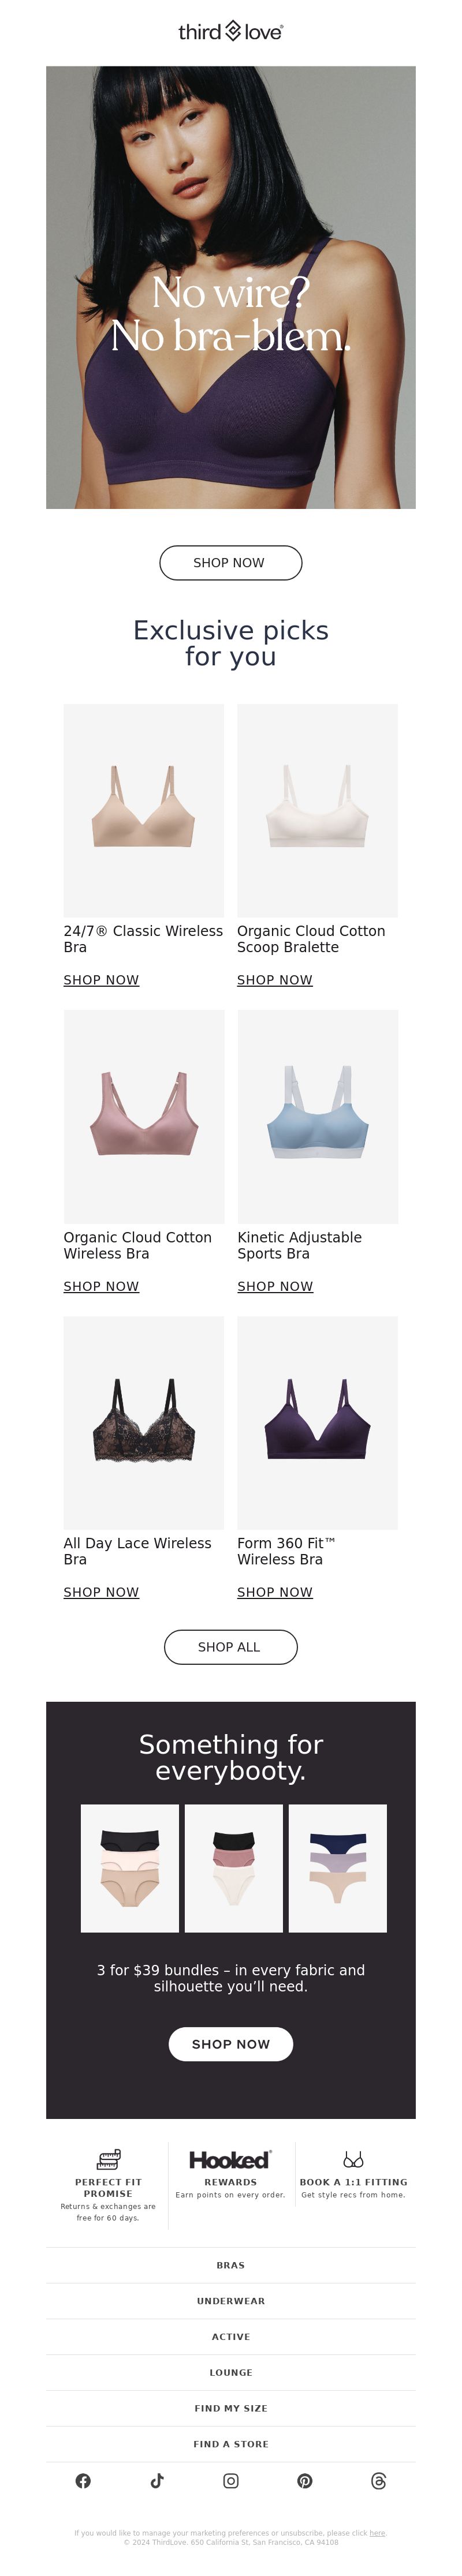Click the Shop Now button under the hero image

[x=231, y=563]
